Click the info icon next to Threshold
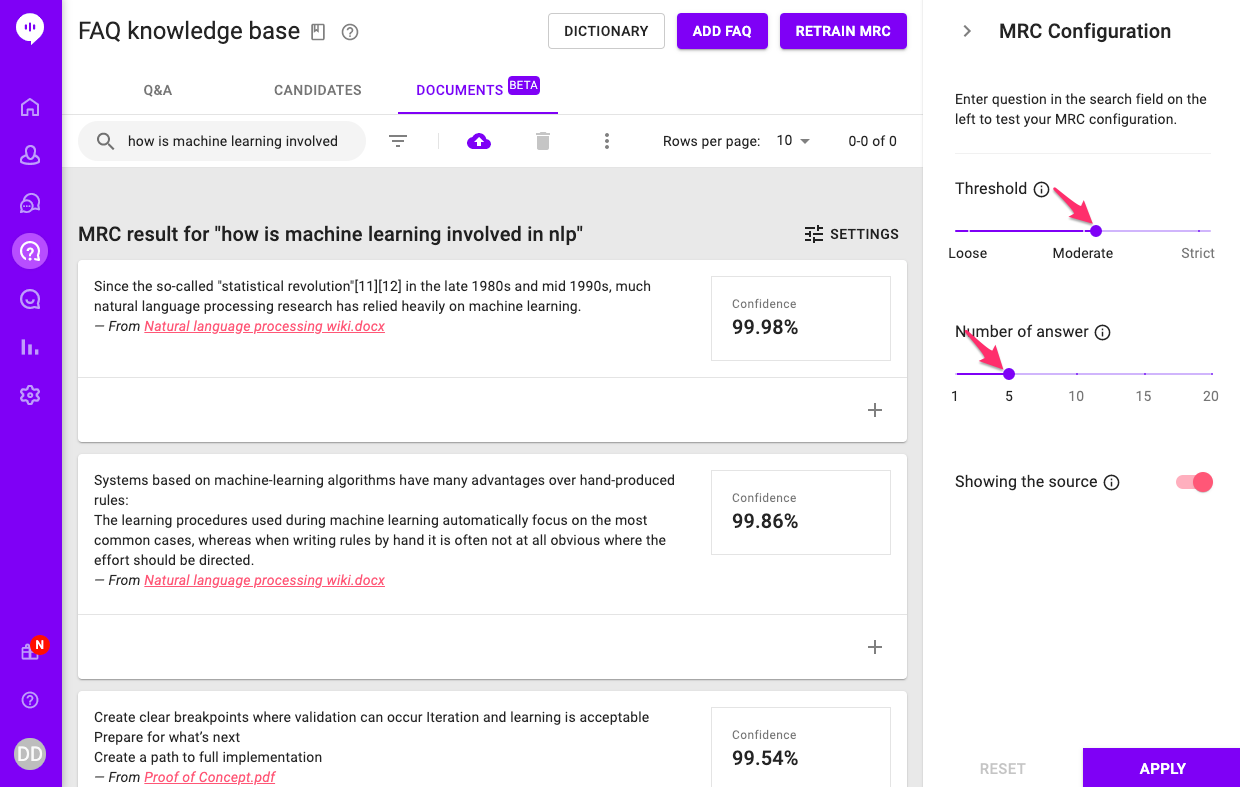This screenshot has width=1240, height=787. [1041, 189]
